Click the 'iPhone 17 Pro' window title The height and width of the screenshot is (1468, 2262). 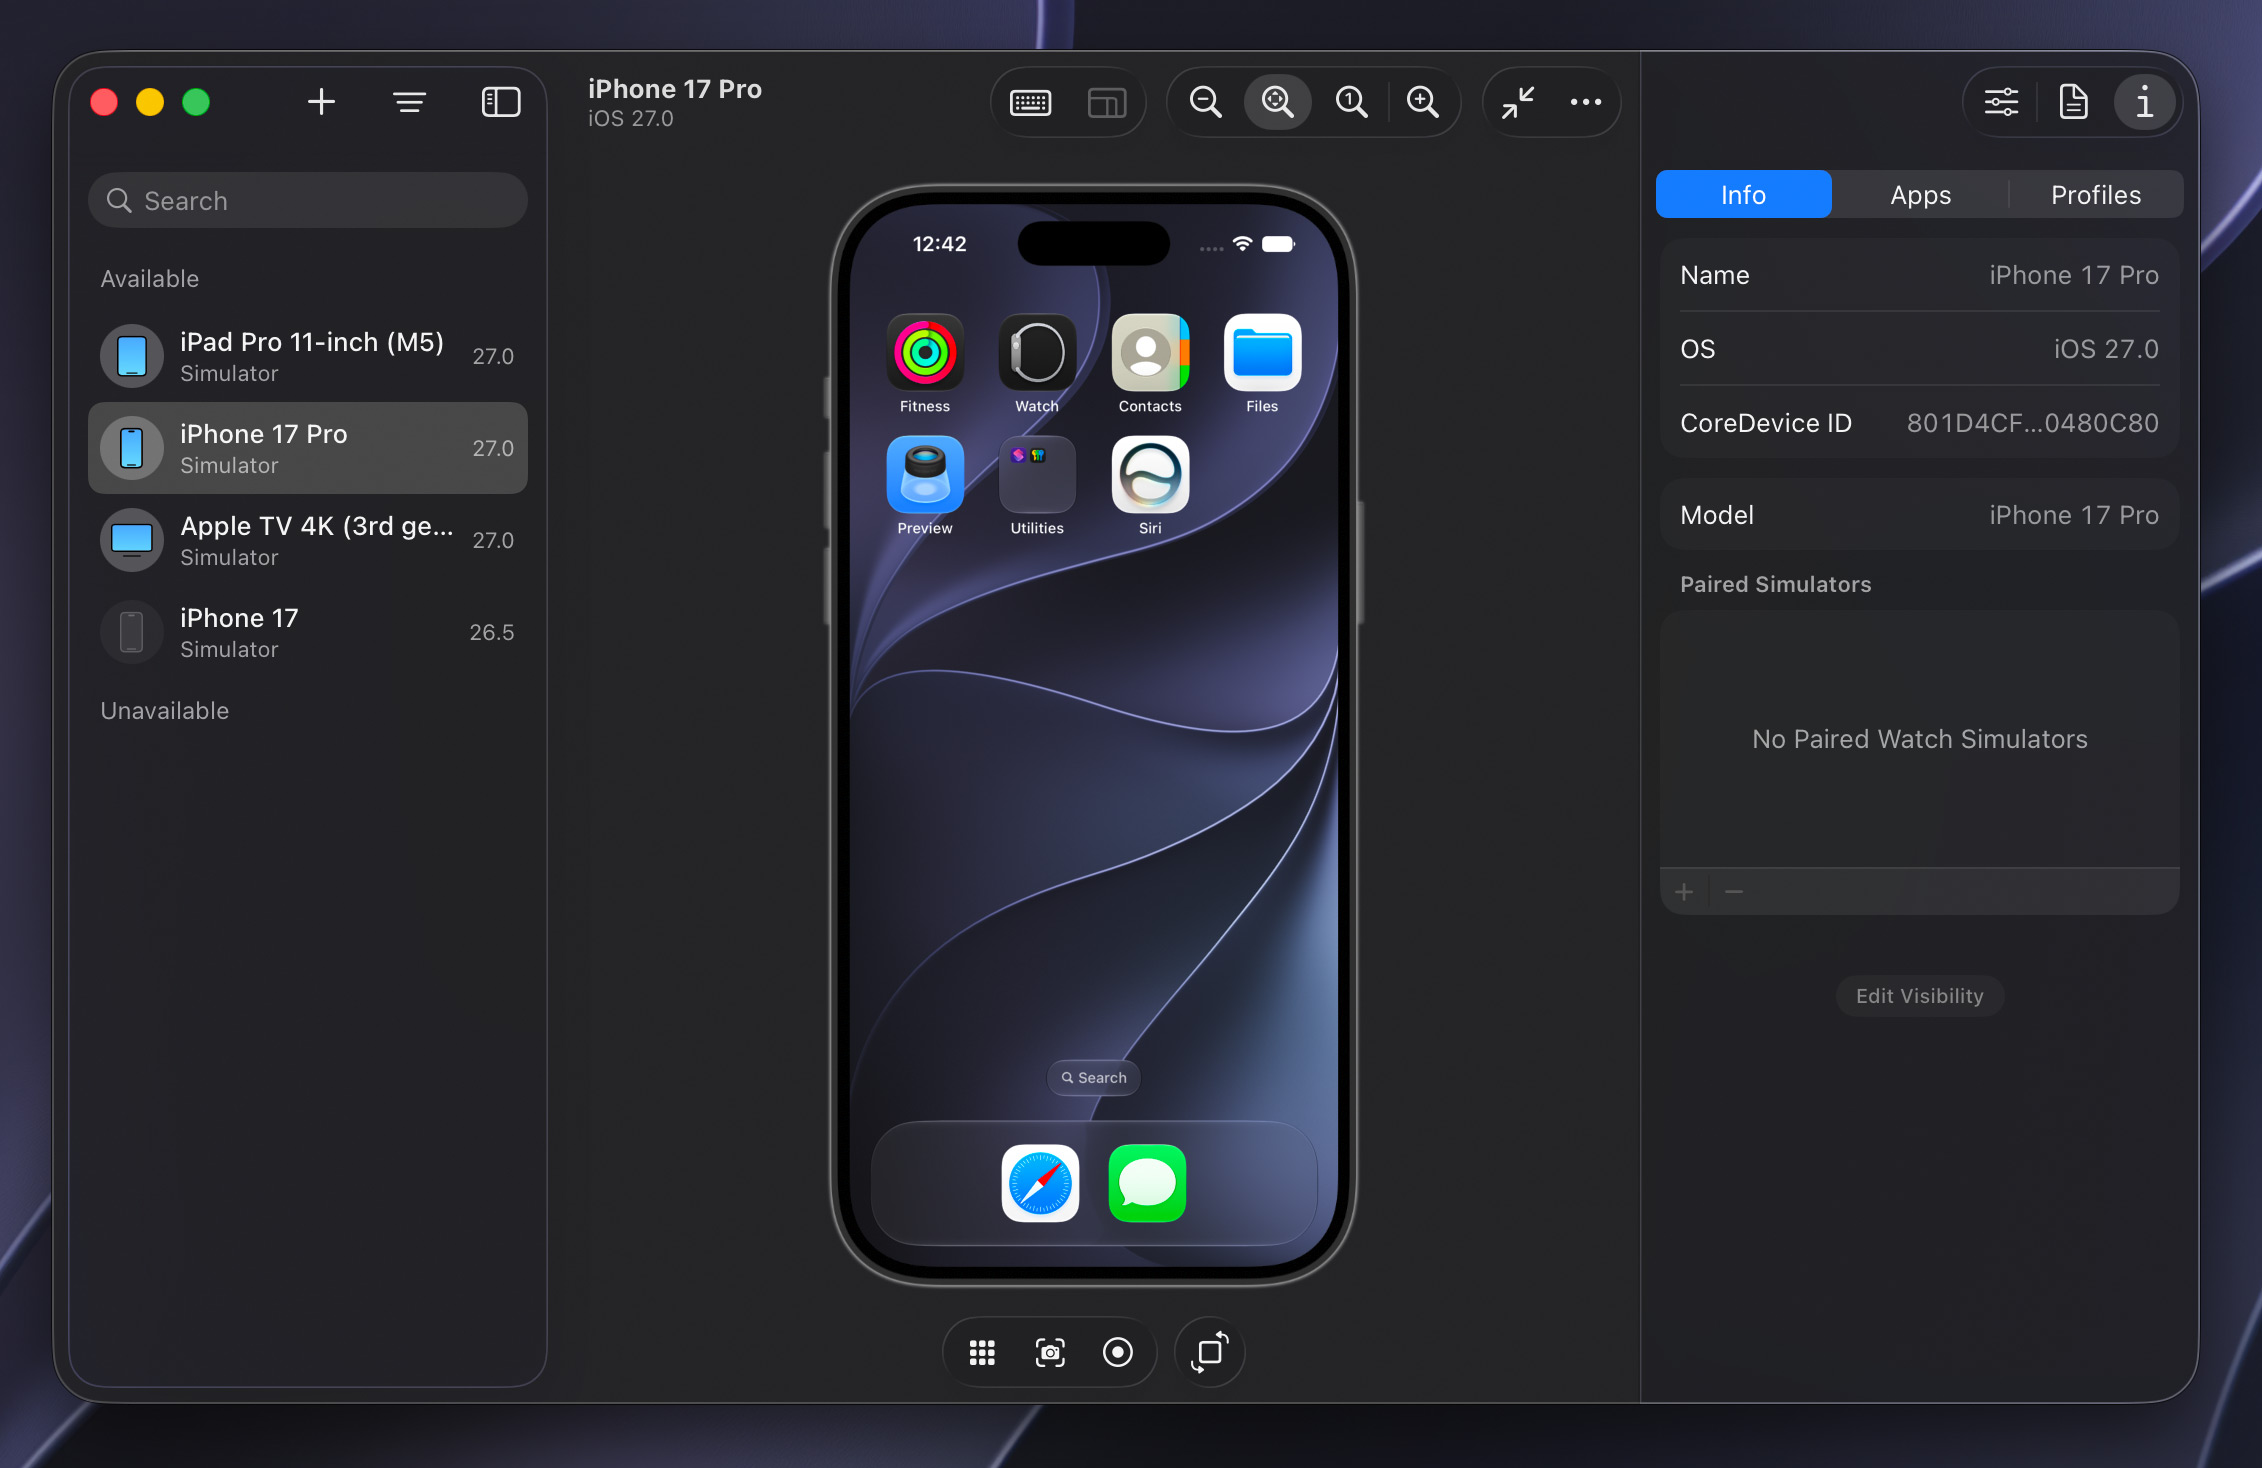pyautogui.click(x=675, y=89)
